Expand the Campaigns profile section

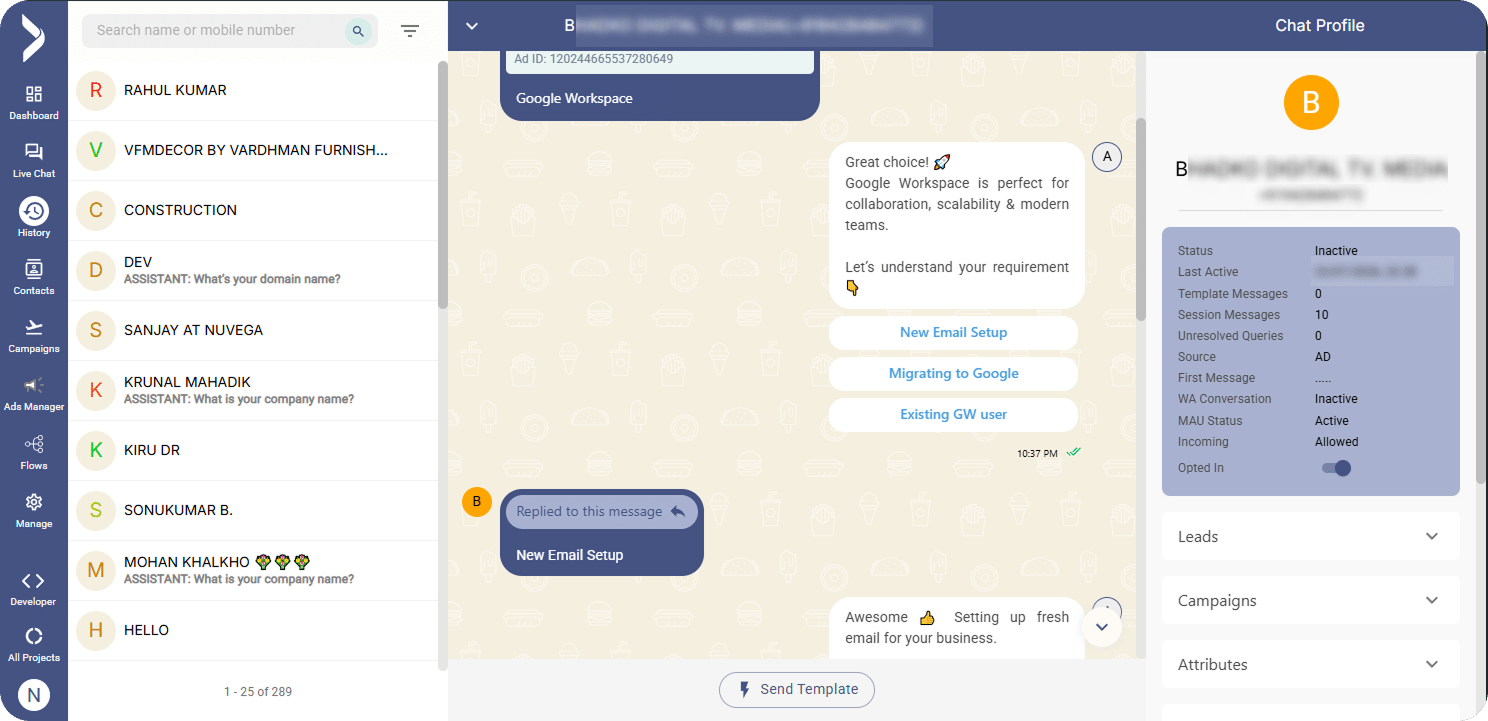click(1311, 600)
